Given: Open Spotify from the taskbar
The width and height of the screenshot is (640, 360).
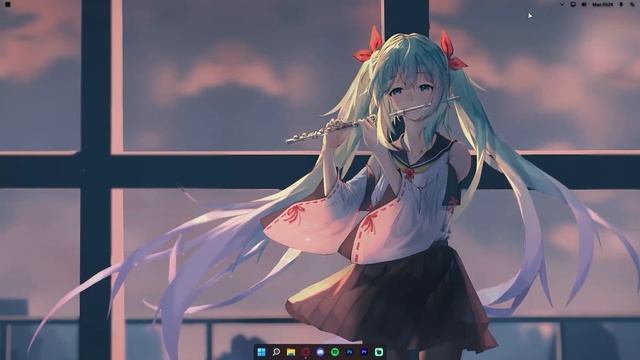Looking at the screenshot, I should click(335, 352).
